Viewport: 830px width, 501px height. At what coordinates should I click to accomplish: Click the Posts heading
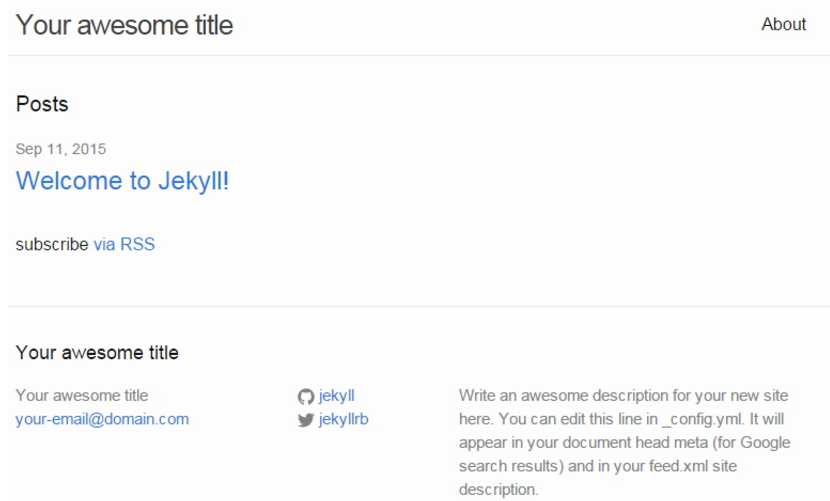pyautogui.click(x=42, y=104)
